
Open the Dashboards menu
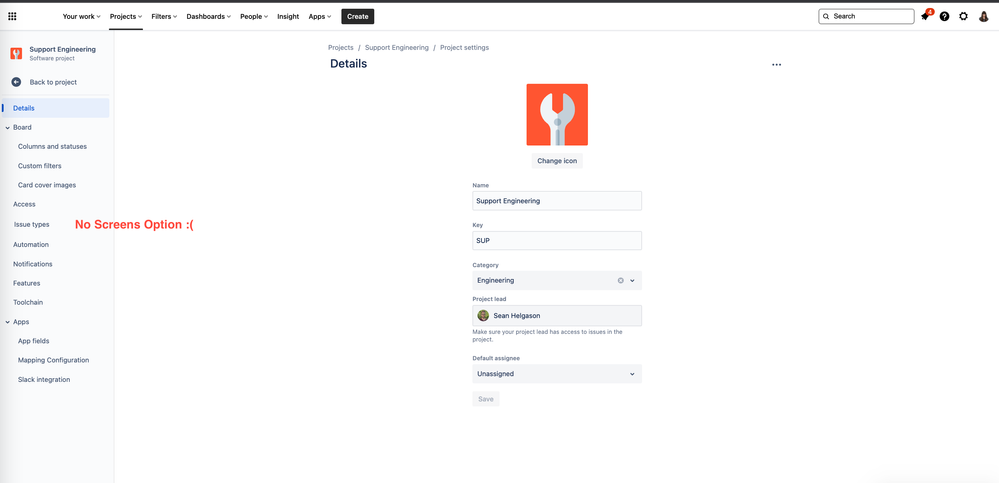tap(209, 17)
